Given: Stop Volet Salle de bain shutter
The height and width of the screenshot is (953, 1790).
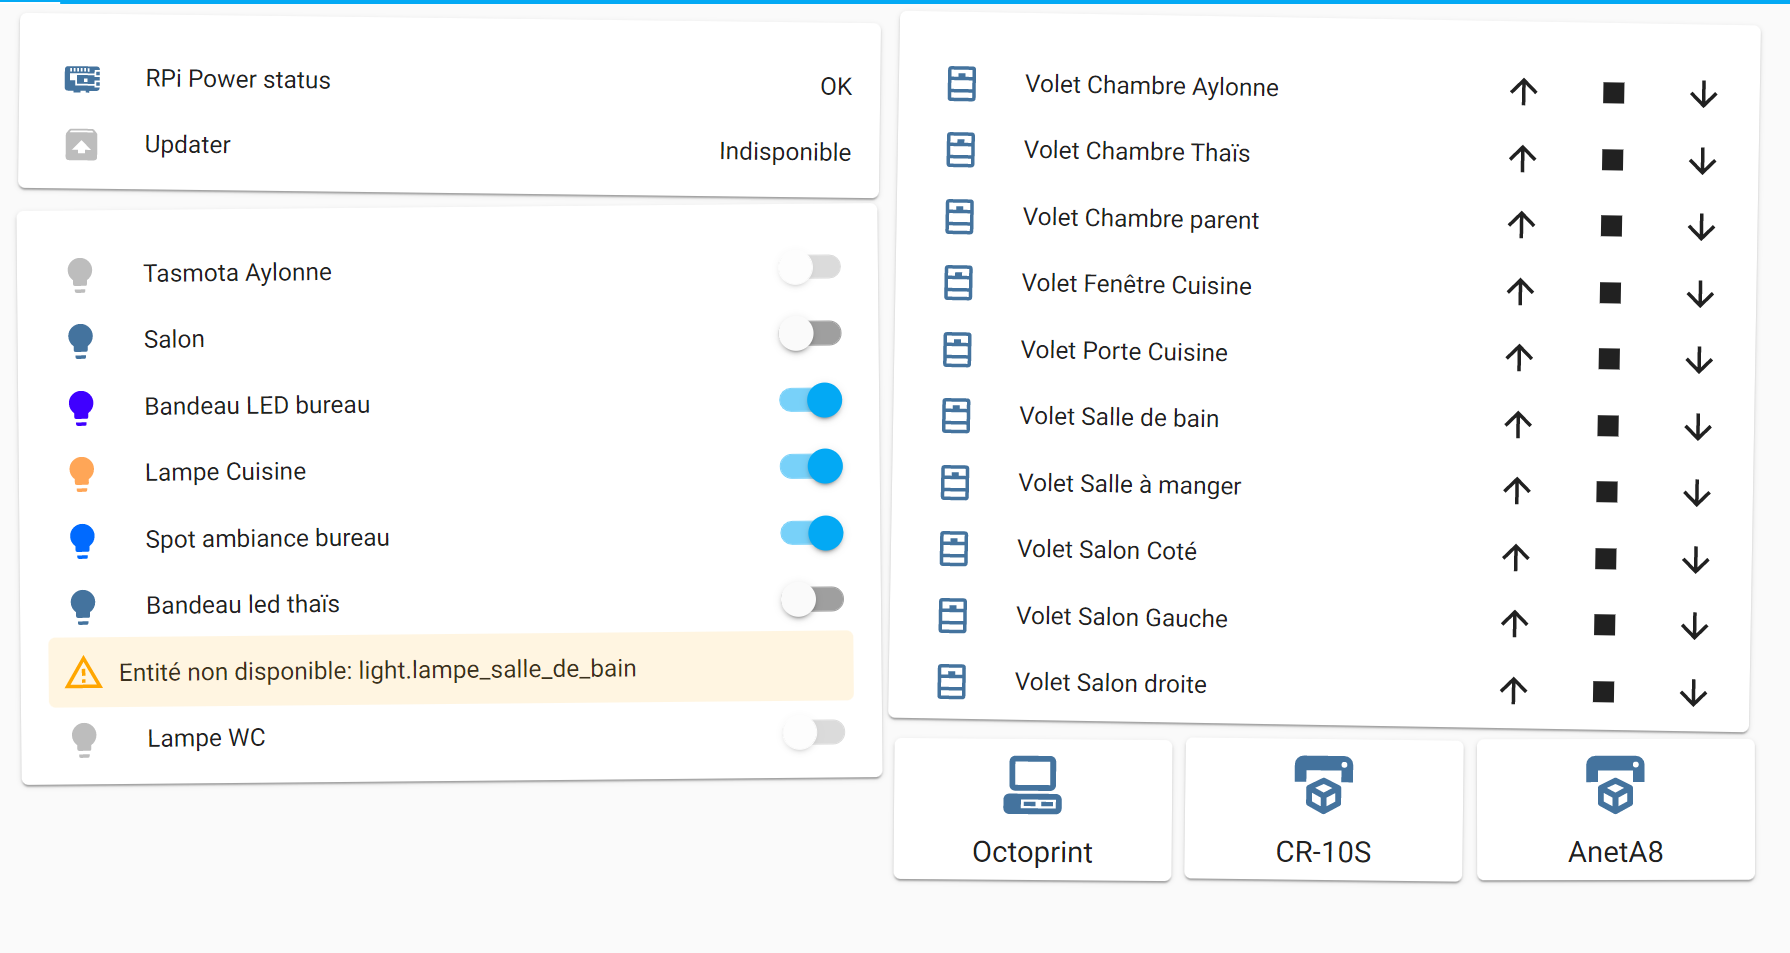Looking at the screenshot, I should click(x=1608, y=426).
